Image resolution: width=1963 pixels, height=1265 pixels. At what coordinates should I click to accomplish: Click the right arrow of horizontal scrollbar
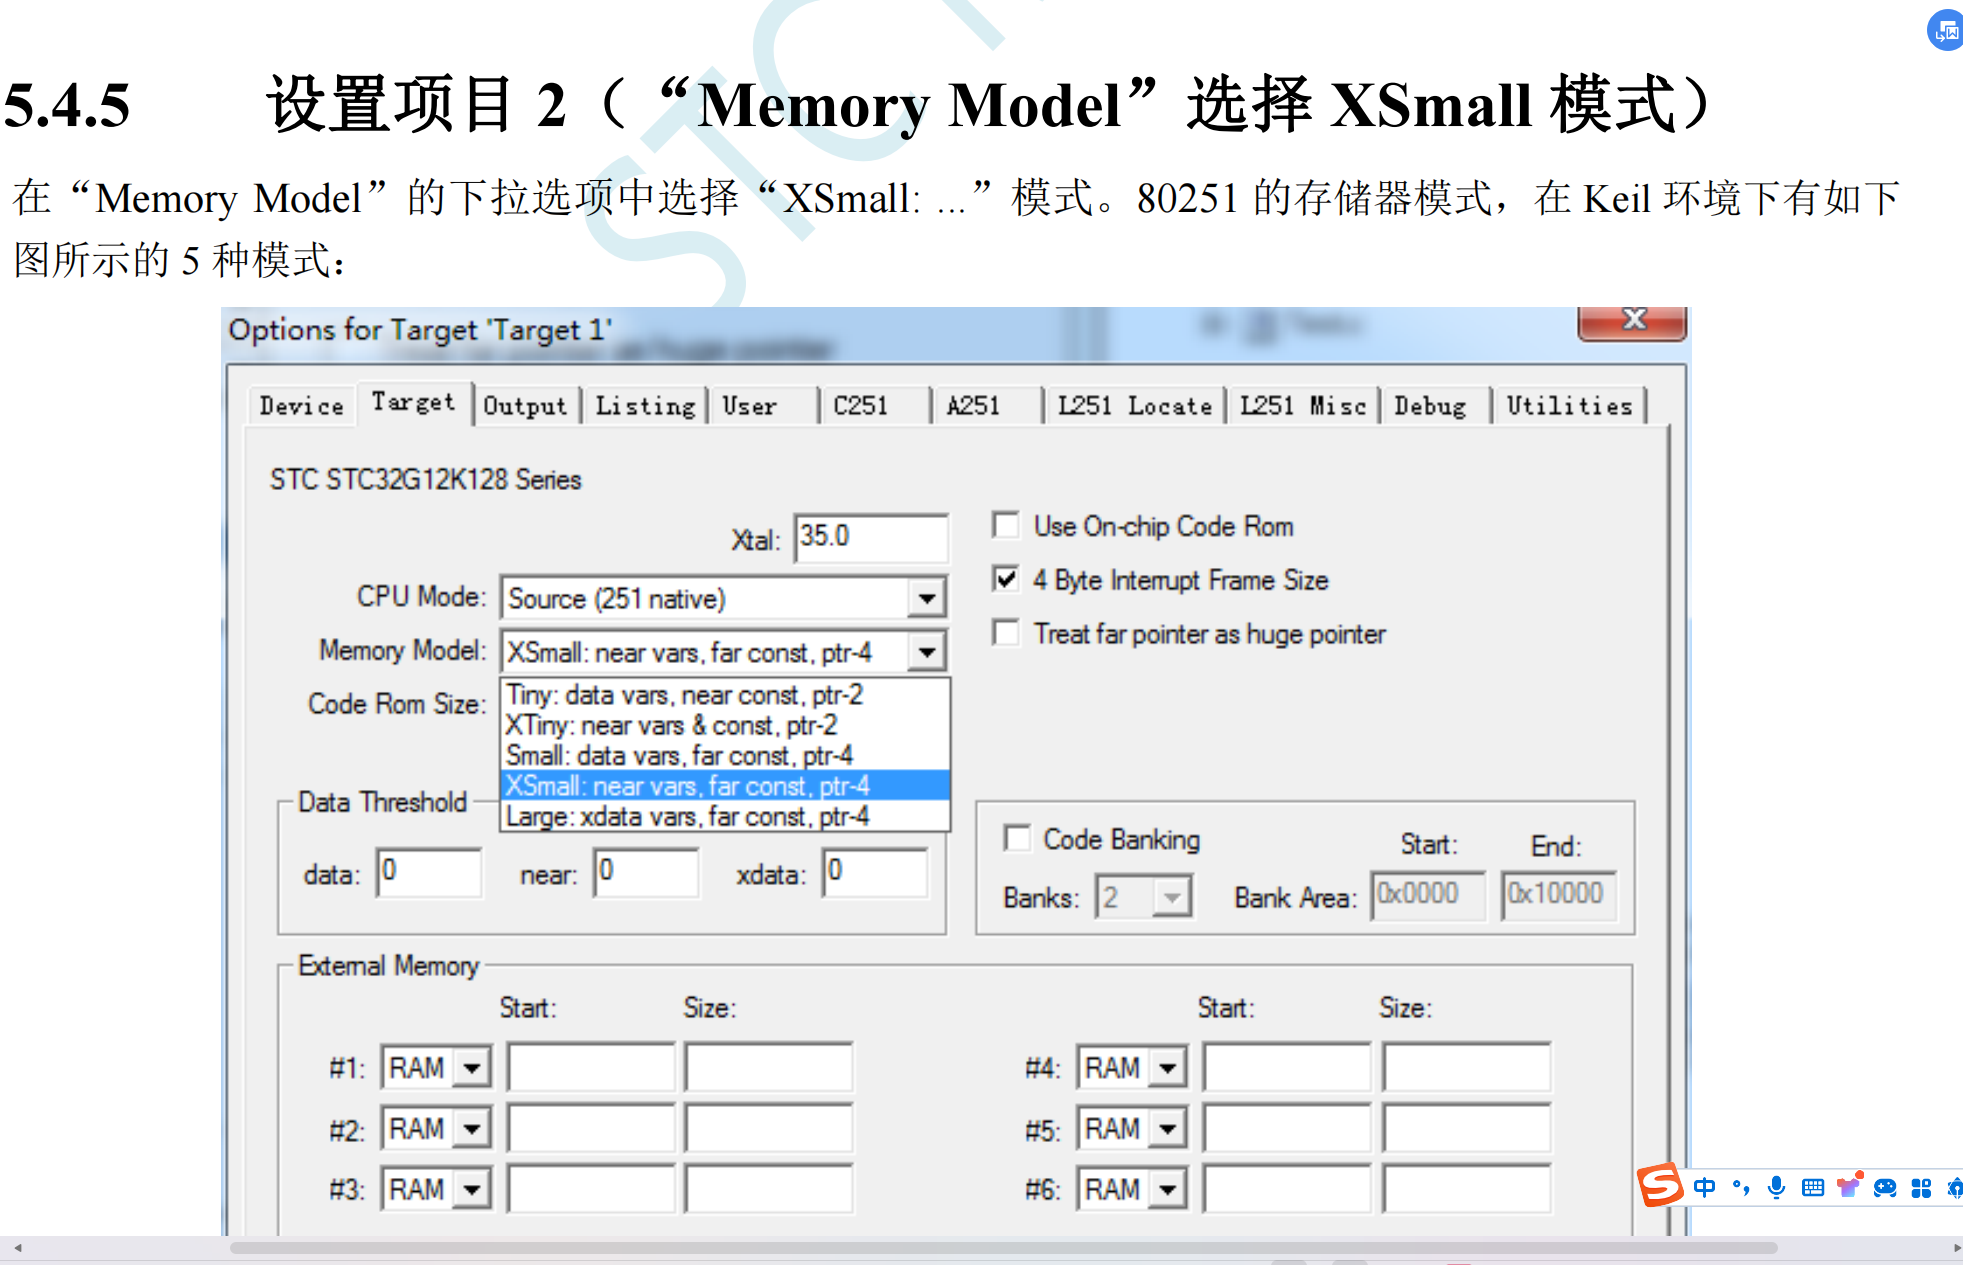[1955, 1248]
